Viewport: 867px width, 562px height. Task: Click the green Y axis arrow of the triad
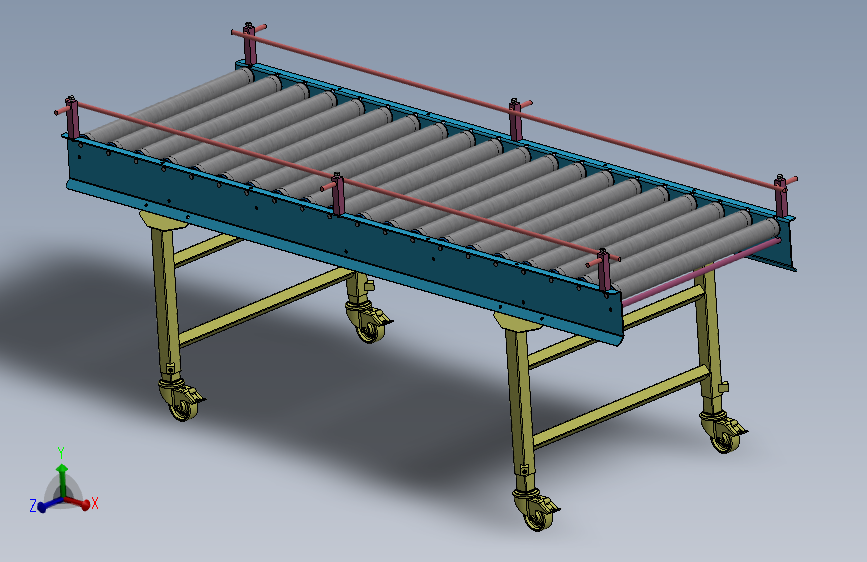point(62,479)
